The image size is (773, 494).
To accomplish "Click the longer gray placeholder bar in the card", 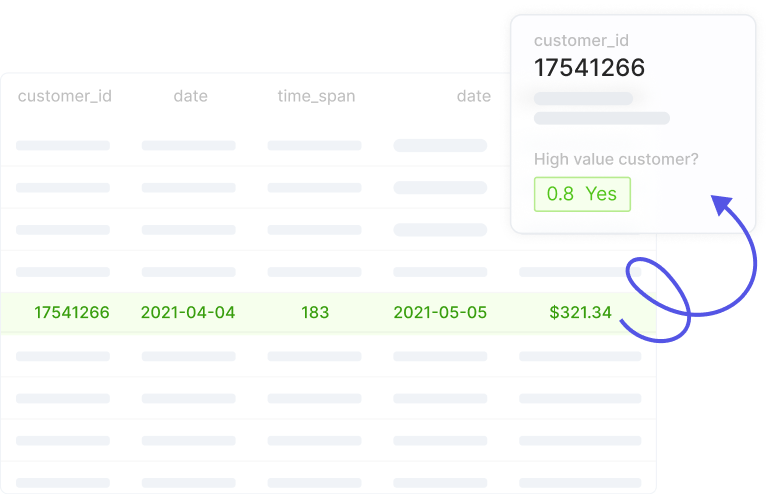I will pos(602,118).
